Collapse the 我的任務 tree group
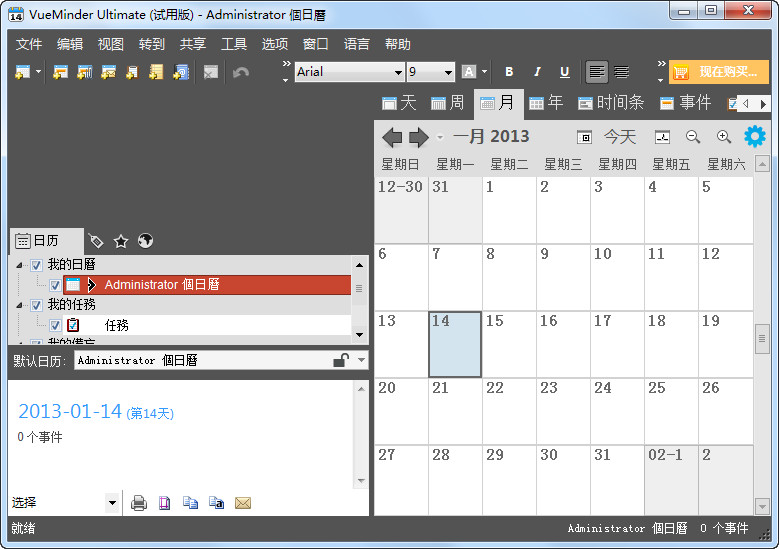Image resolution: width=779 pixels, height=549 pixels. [x=19, y=305]
